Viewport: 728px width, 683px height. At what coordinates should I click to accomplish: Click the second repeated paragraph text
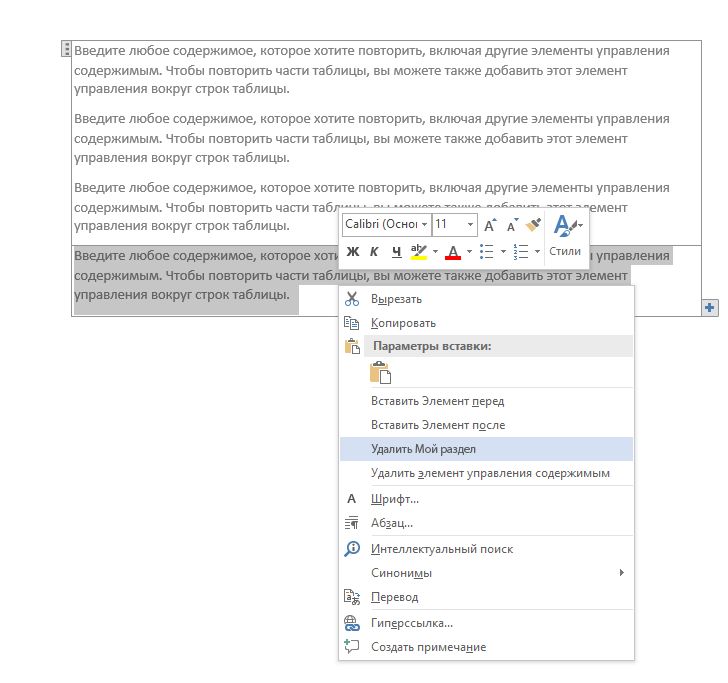(x=371, y=138)
